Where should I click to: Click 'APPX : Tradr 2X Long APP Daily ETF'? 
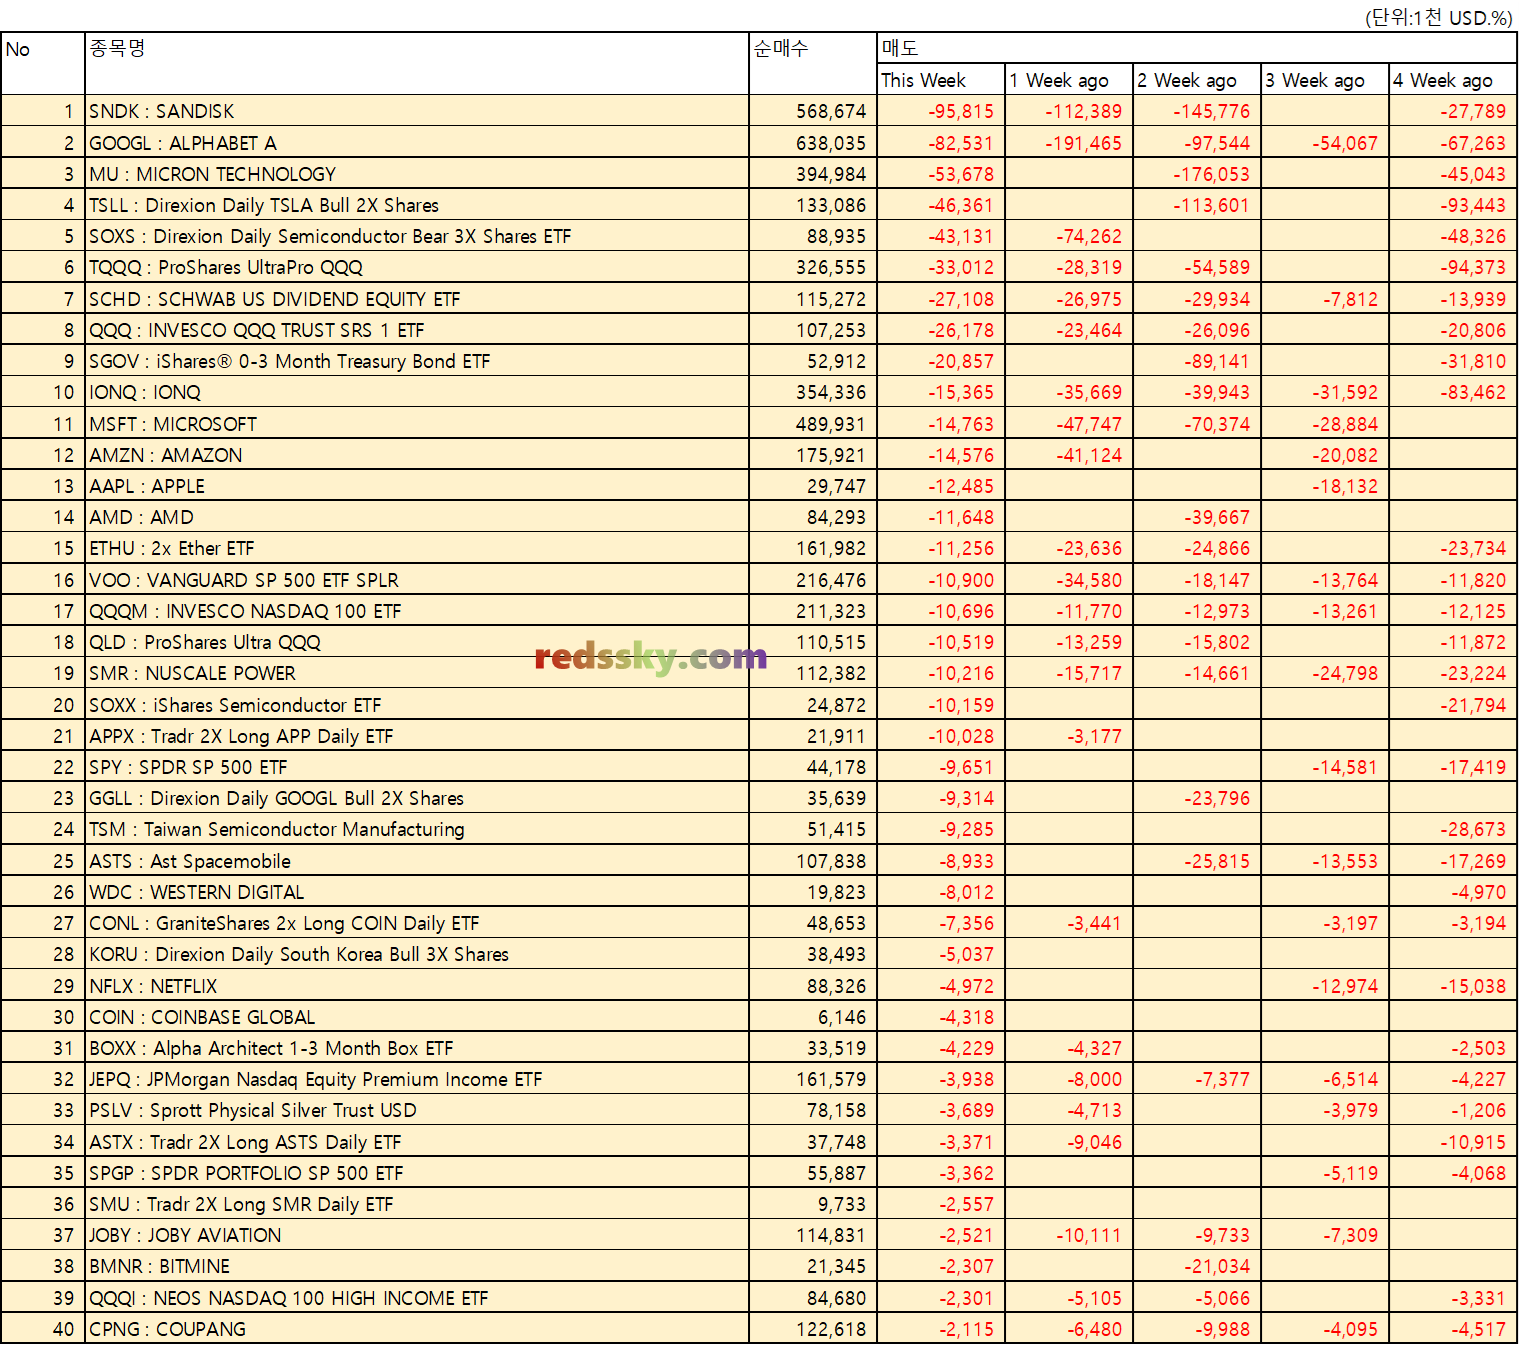(417, 736)
